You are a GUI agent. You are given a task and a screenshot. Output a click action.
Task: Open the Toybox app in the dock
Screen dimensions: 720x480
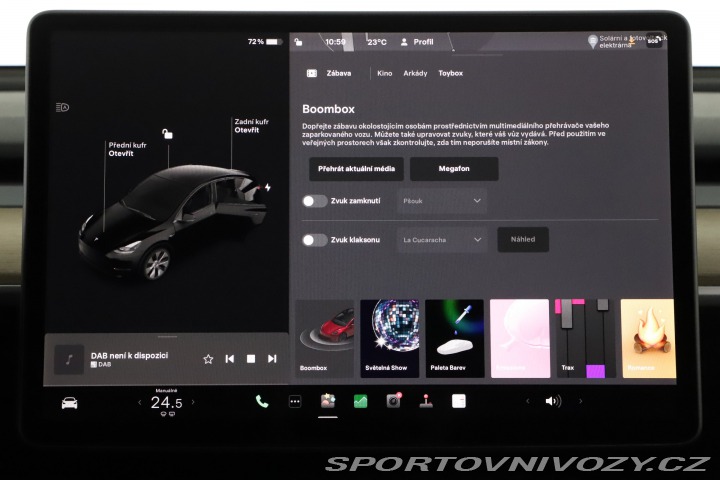(328, 401)
